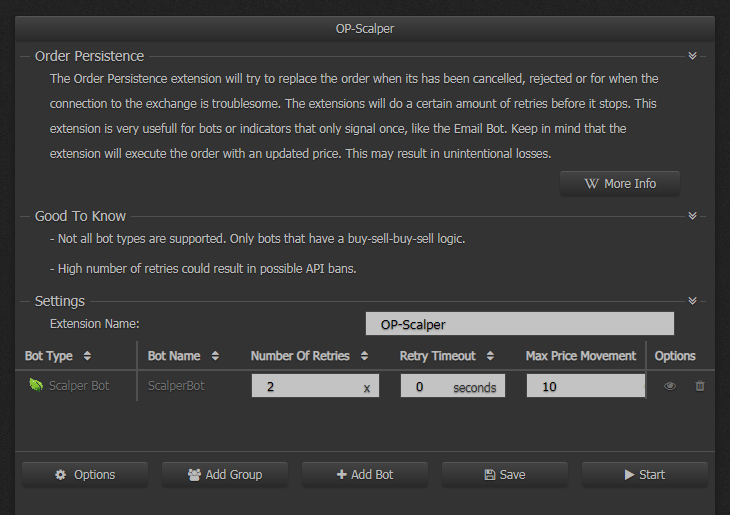
Task: Edit the Max Price Movement value field
Action: tap(586, 386)
